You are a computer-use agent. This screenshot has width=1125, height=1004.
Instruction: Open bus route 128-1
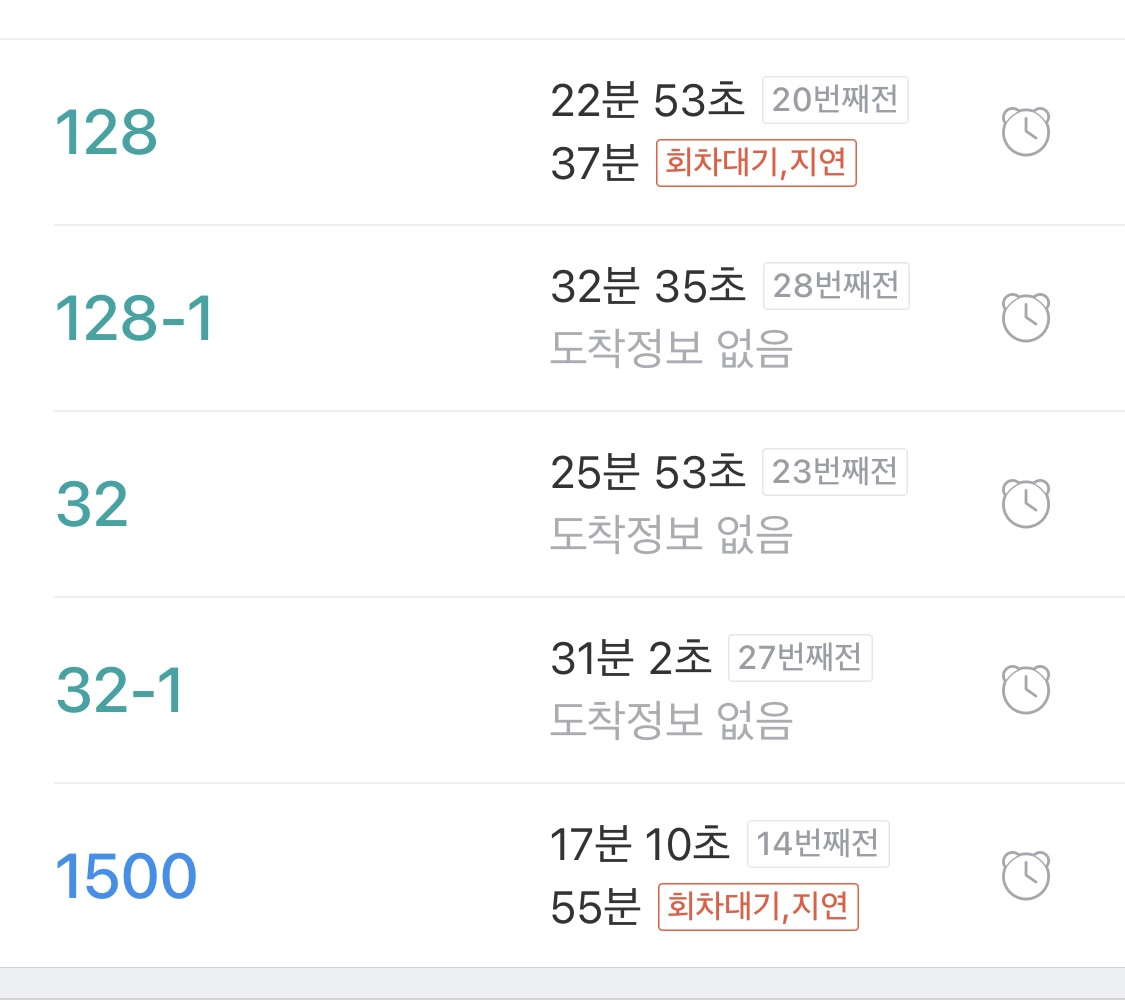[134, 319]
